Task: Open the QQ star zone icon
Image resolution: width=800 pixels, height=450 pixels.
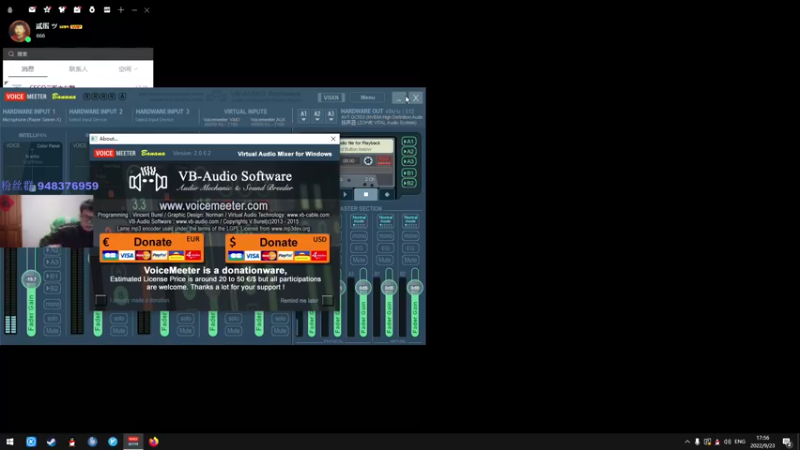Action: 47,10
